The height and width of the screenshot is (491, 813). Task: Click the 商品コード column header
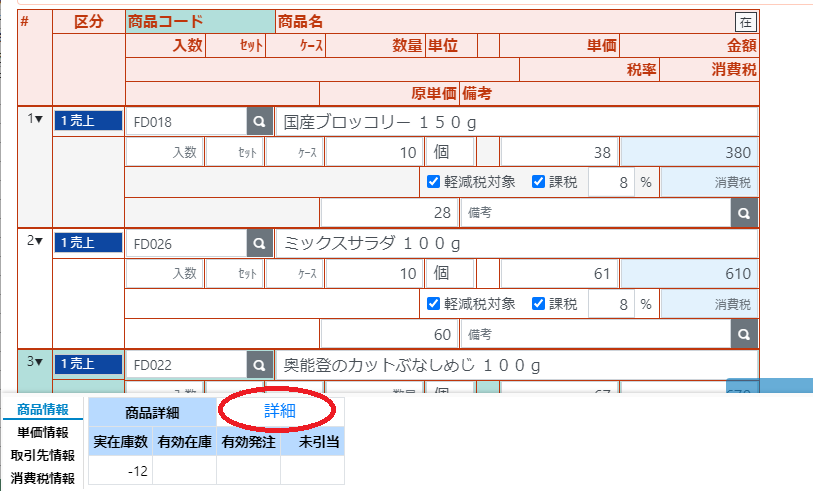pos(200,22)
